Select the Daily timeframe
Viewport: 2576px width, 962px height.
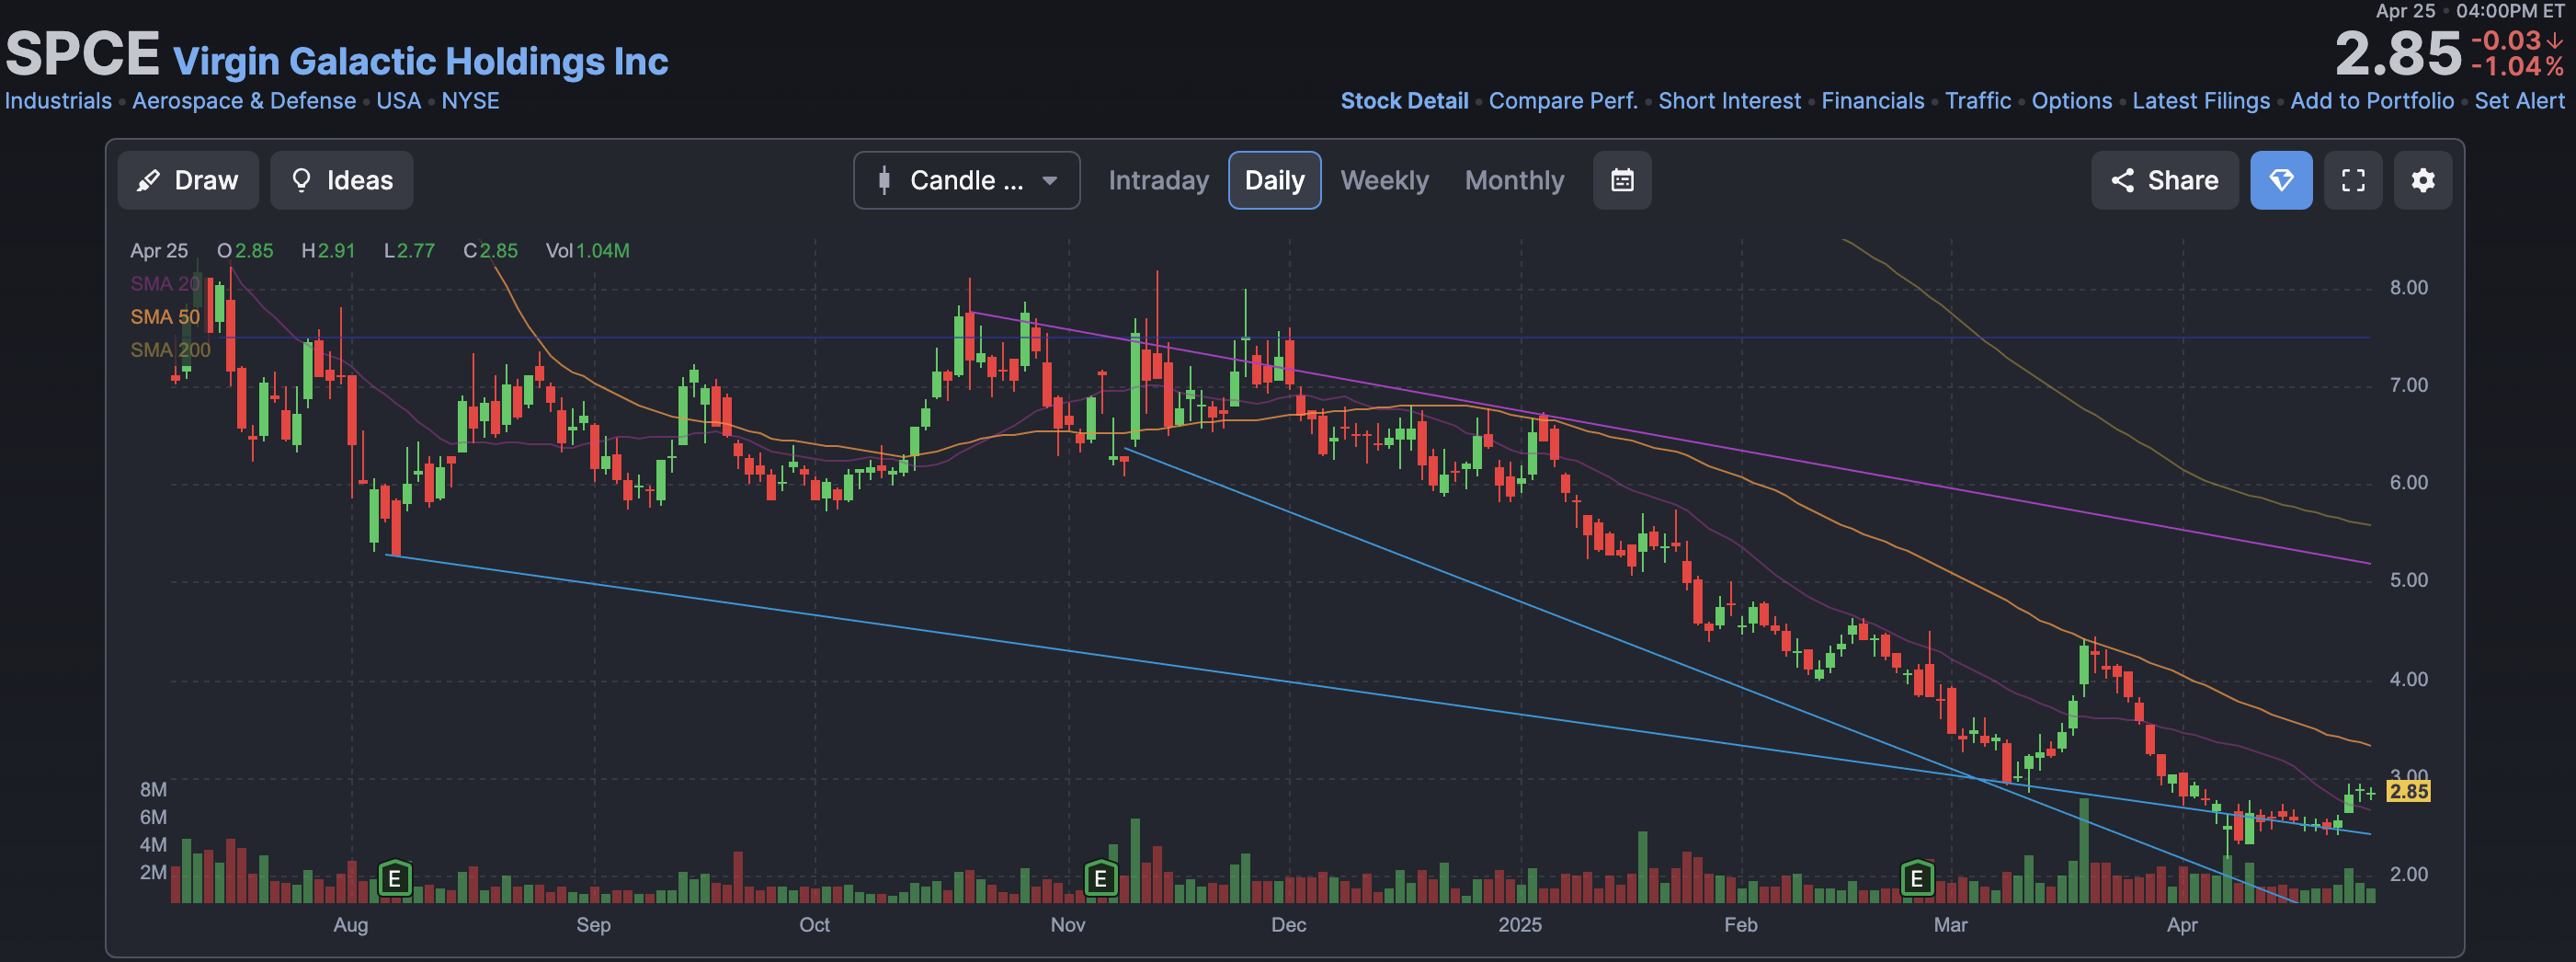tap(1274, 180)
